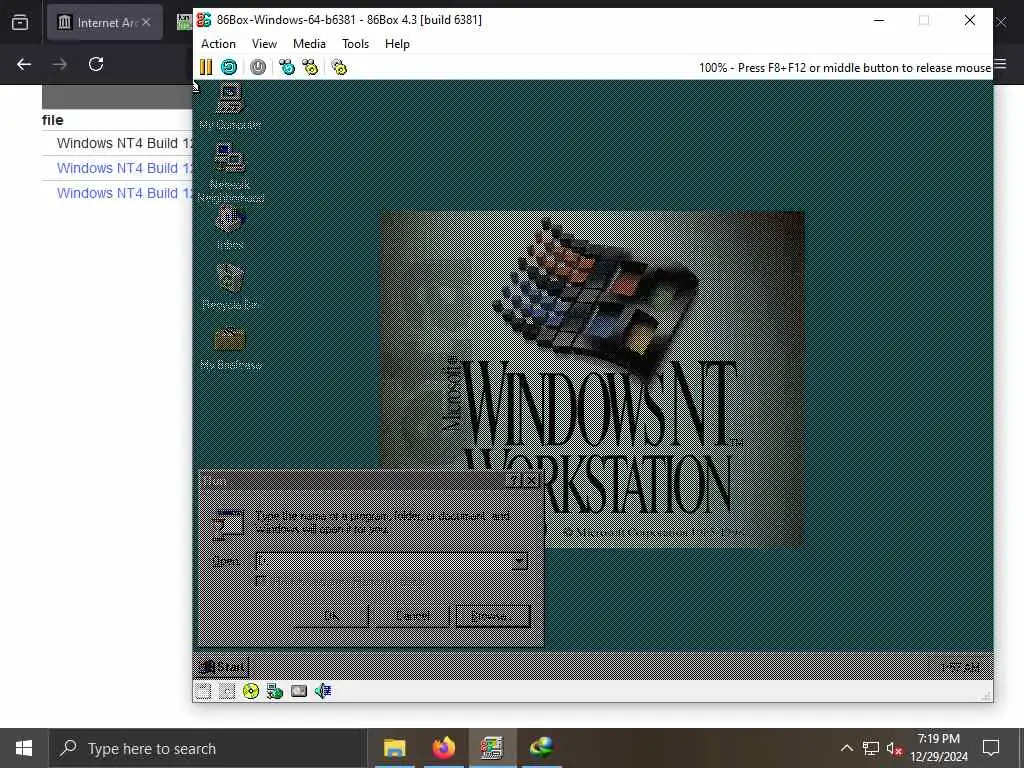This screenshot has height=768, width=1024.
Task: Click the Open text field in Run dialog
Action: (x=385, y=561)
